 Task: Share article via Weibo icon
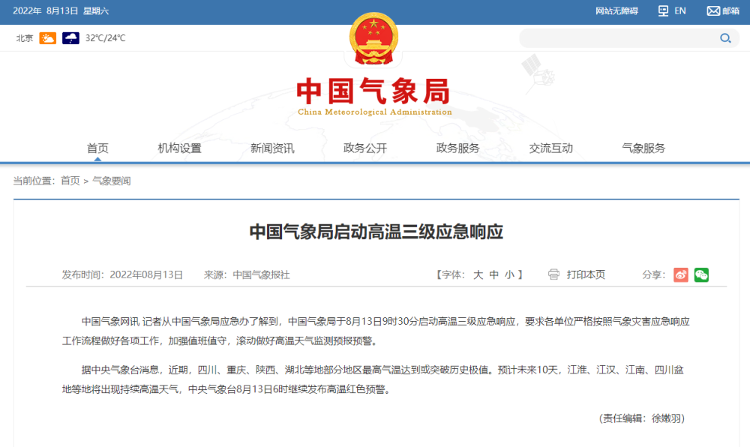pos(681,275)
